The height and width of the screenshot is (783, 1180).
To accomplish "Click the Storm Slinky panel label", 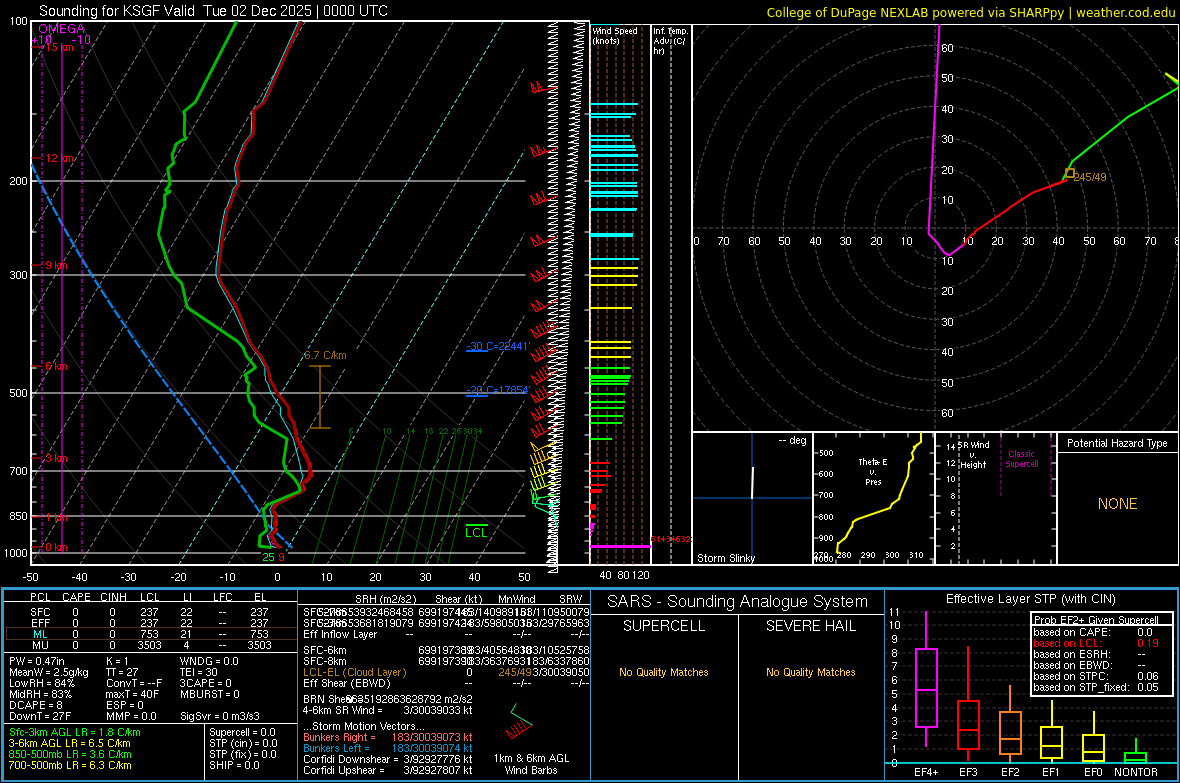I will click(x=725, y=558).
